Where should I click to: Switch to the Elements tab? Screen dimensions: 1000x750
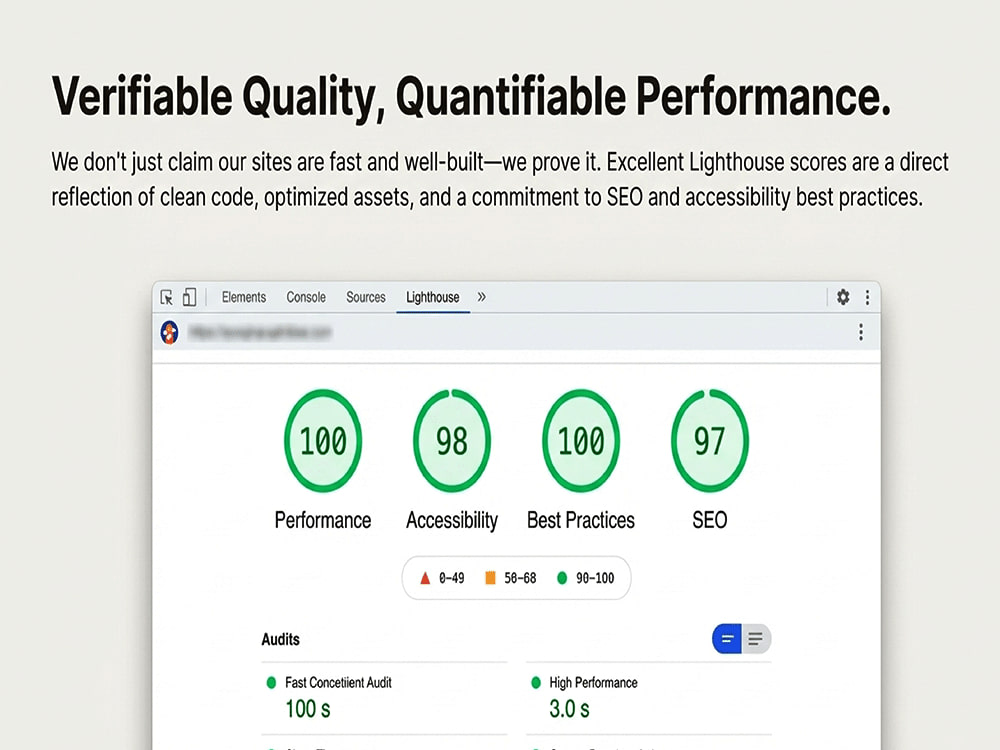(x=244, y=297)
